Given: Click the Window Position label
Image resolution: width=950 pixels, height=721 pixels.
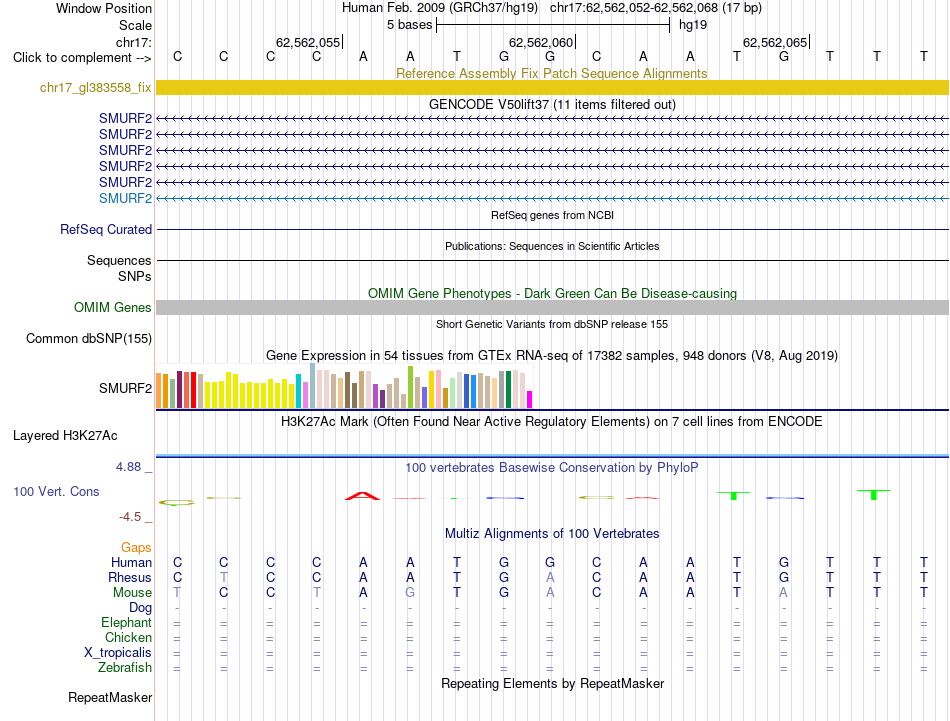Looking at the screenshot, I should [104, 8].
